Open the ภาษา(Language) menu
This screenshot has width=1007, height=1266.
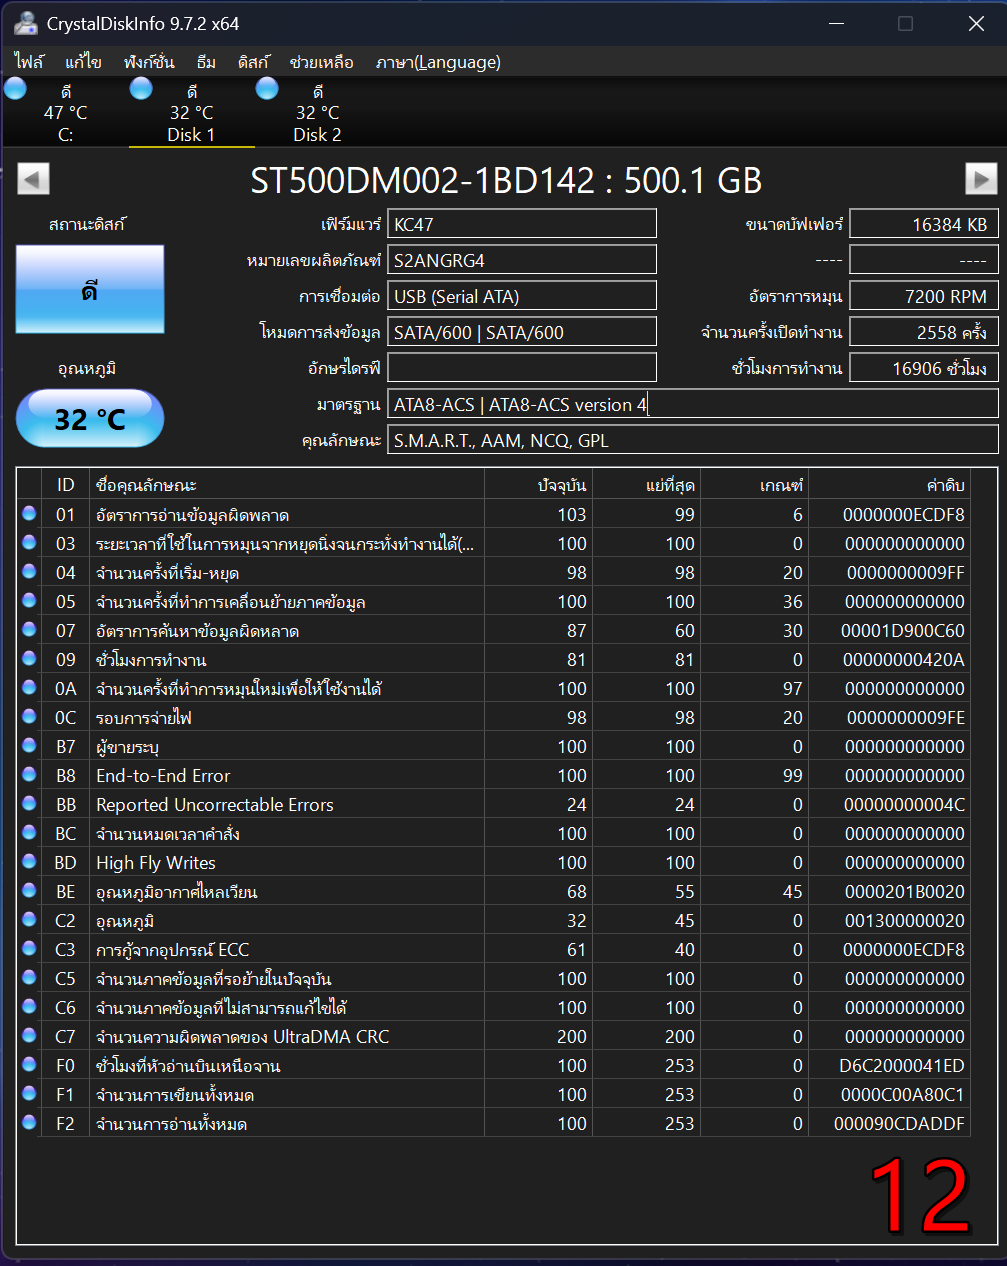click(x=438, y=62)
